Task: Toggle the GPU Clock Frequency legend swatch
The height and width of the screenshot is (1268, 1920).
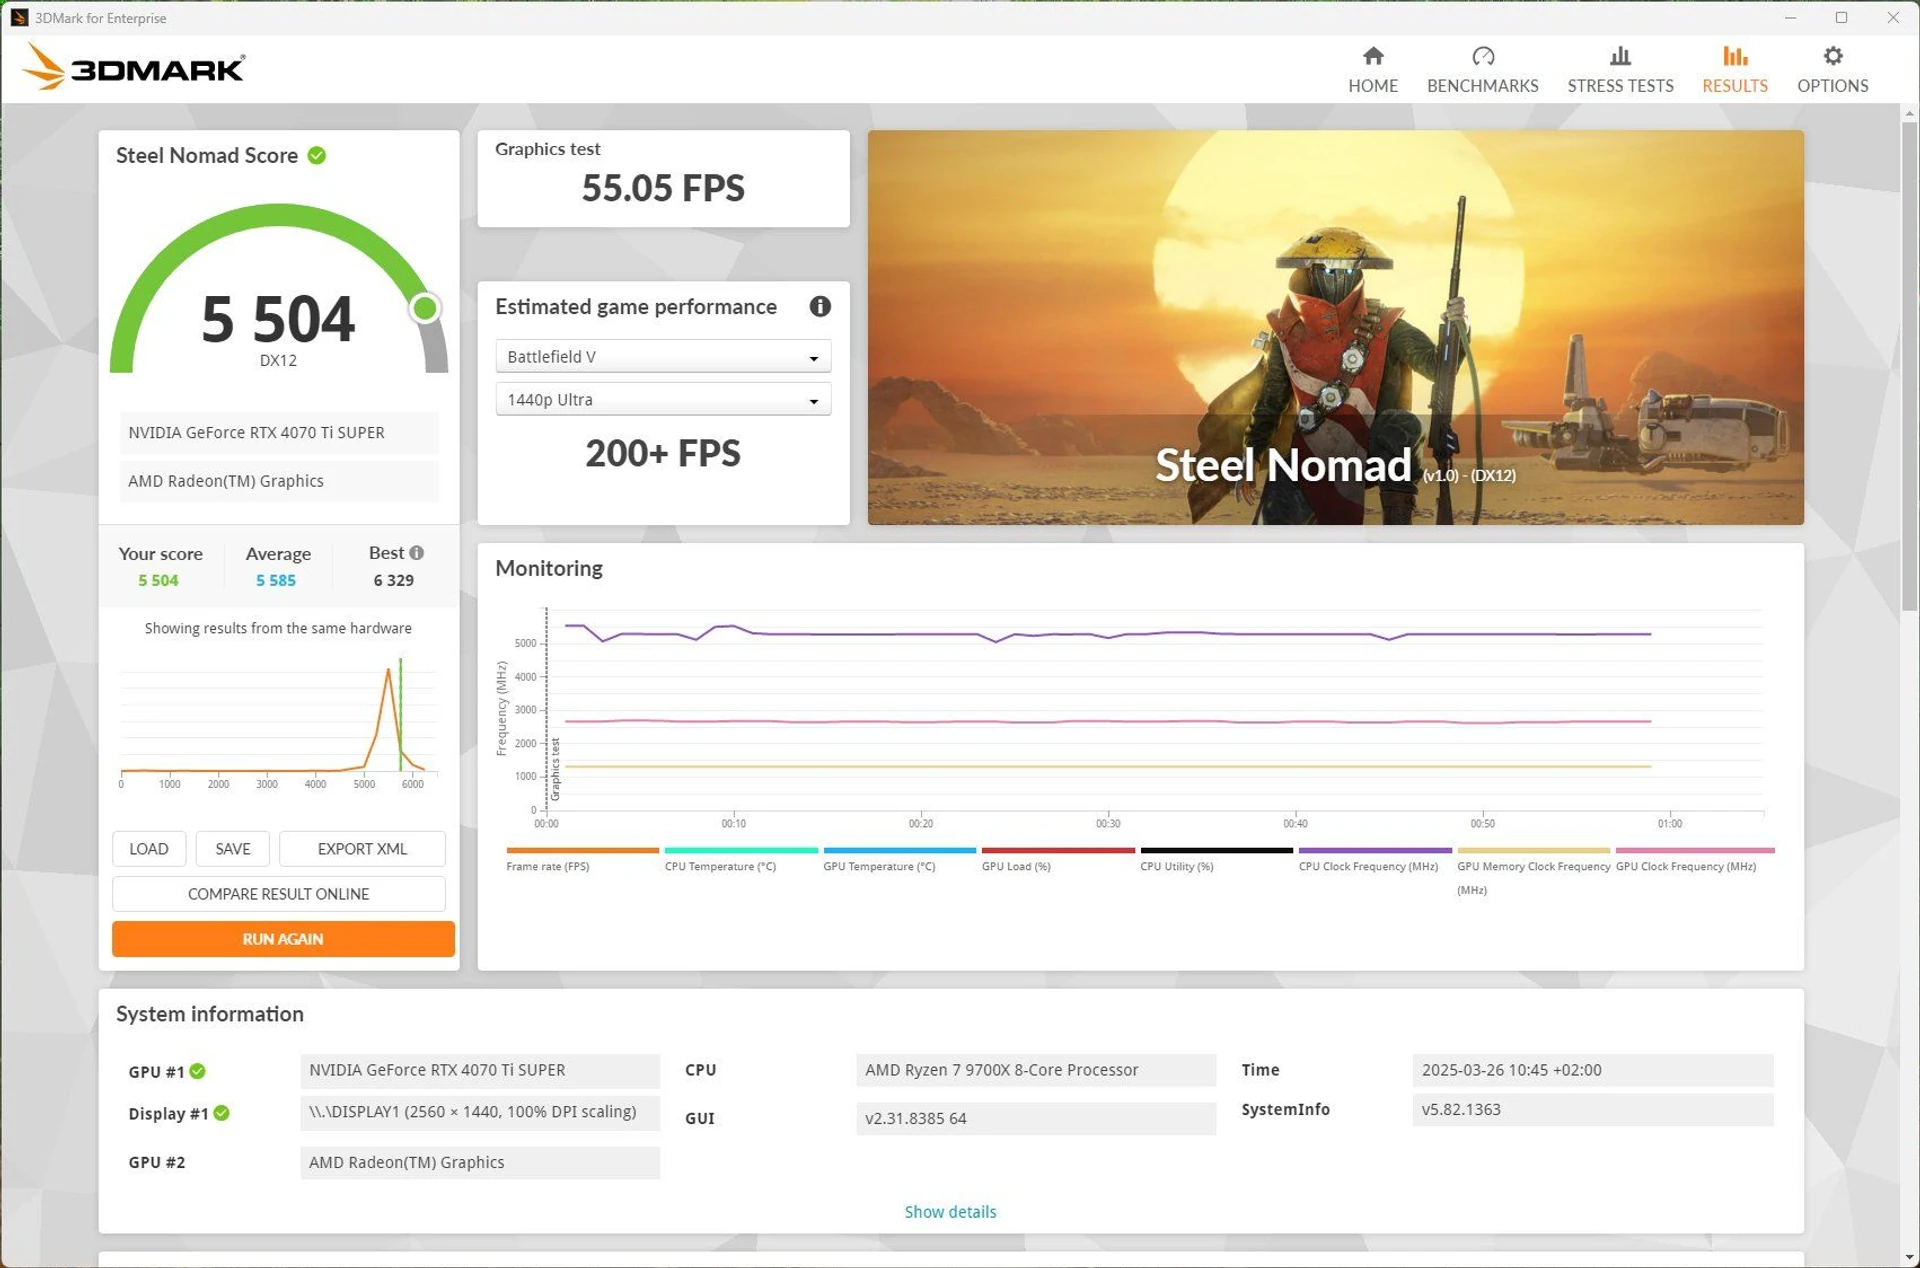Action: coord(1695,850)
